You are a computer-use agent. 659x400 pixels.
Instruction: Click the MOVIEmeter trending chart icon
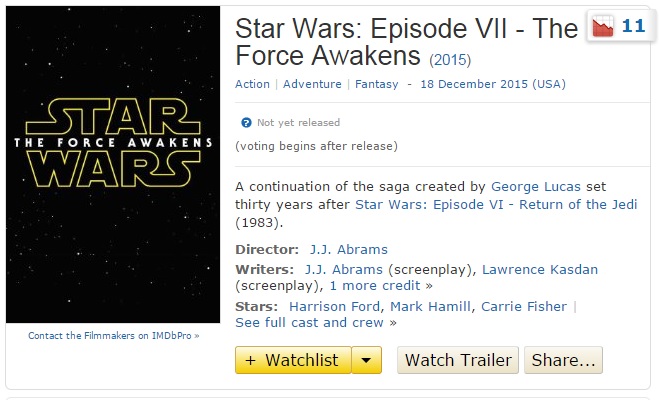[603, 27]
